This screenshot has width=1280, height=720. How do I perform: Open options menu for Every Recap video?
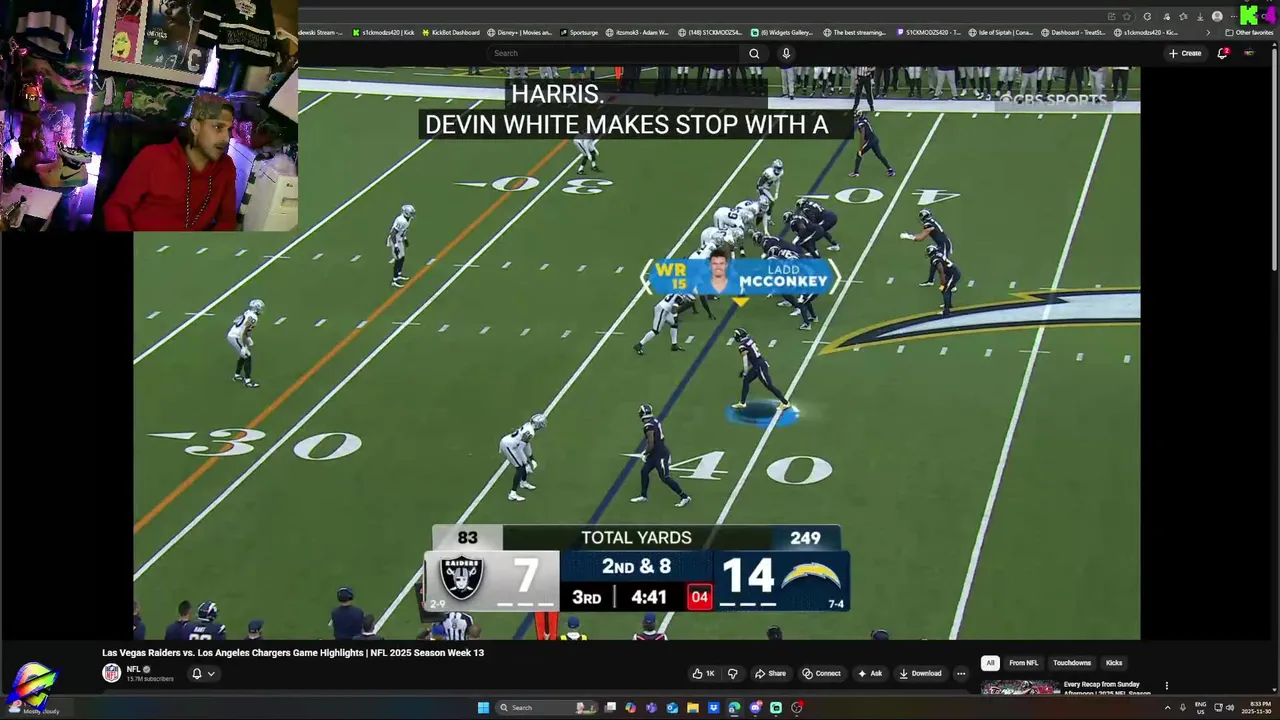coord(1166,686)
